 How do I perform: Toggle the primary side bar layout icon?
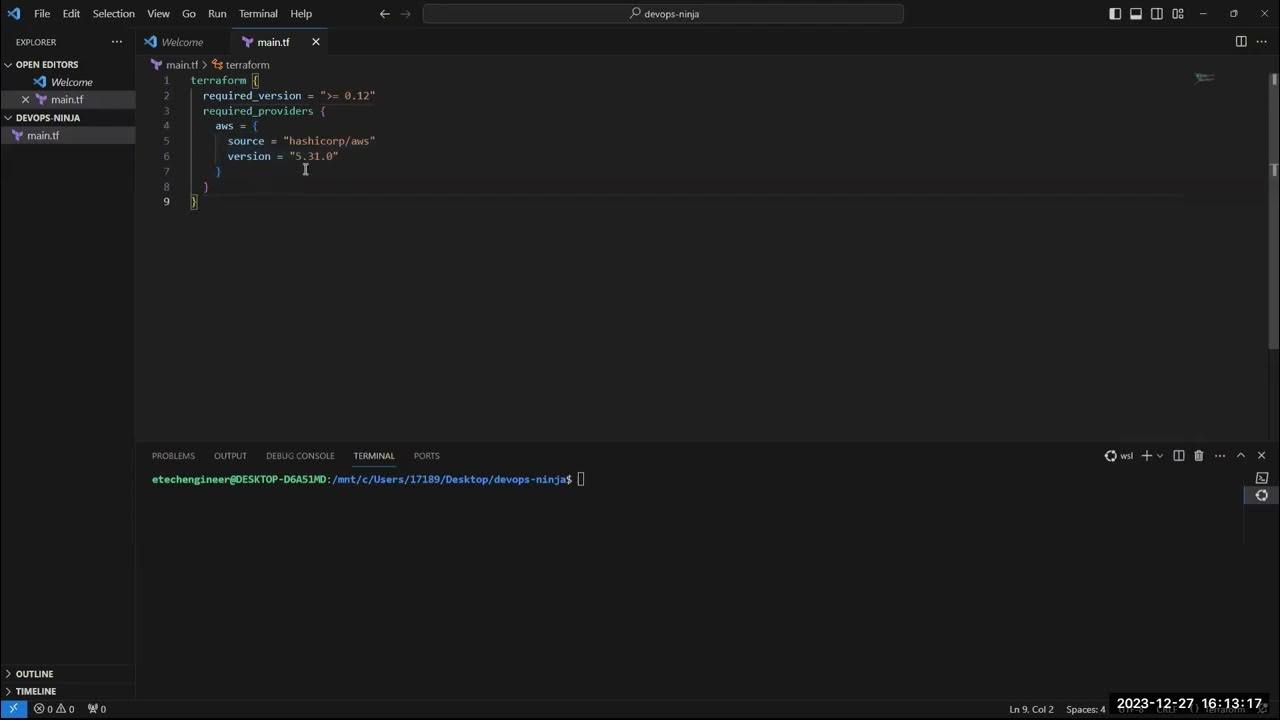[1115, 14]
